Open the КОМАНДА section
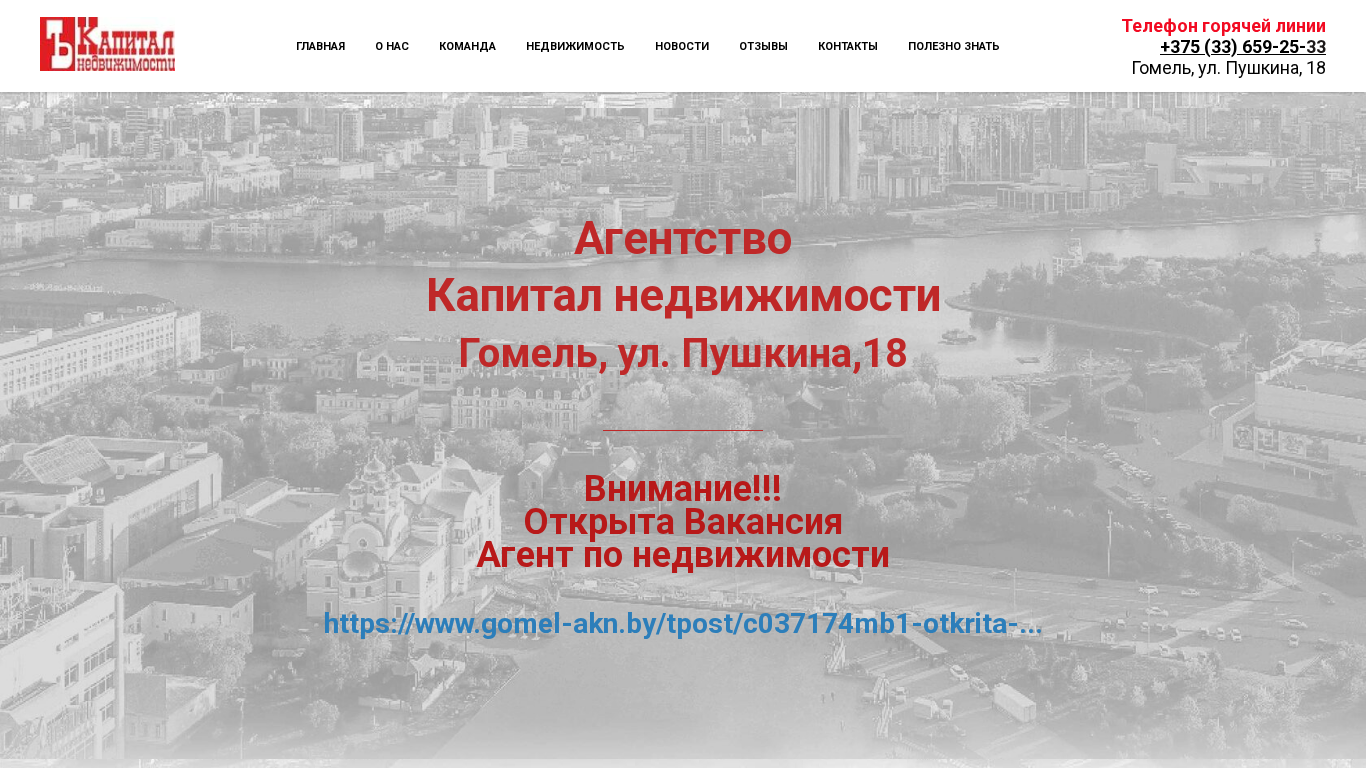1366x768 pixels. coord(467,46)
